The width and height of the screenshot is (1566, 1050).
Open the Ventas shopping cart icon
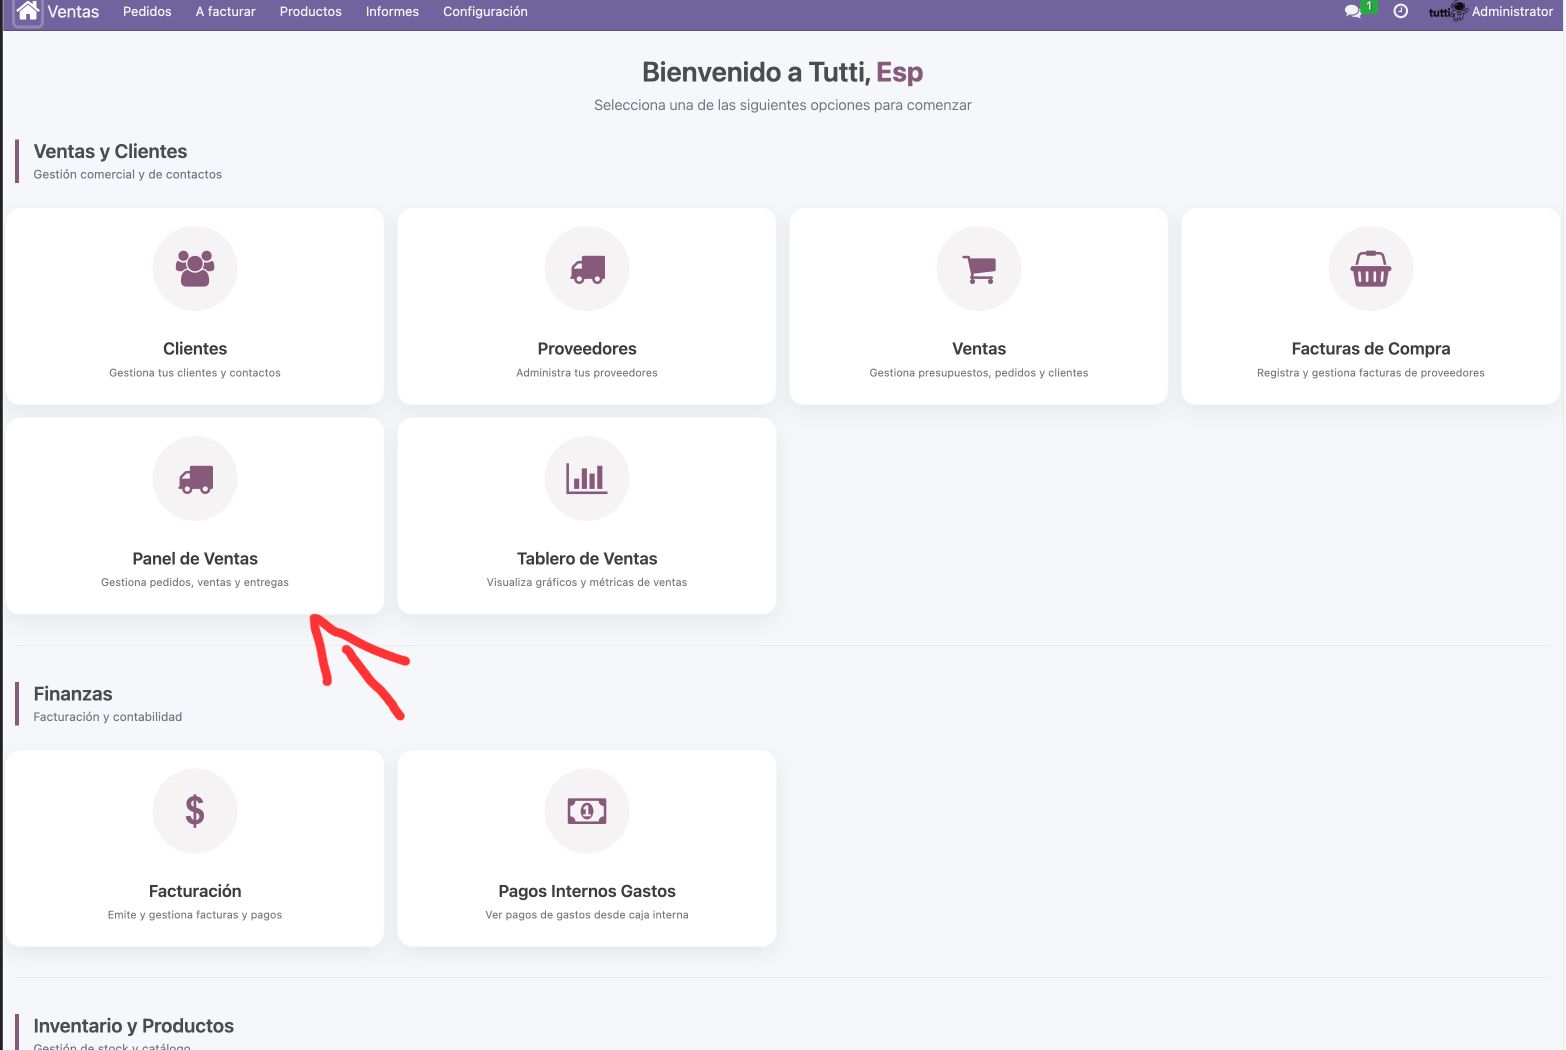point(979,268)
